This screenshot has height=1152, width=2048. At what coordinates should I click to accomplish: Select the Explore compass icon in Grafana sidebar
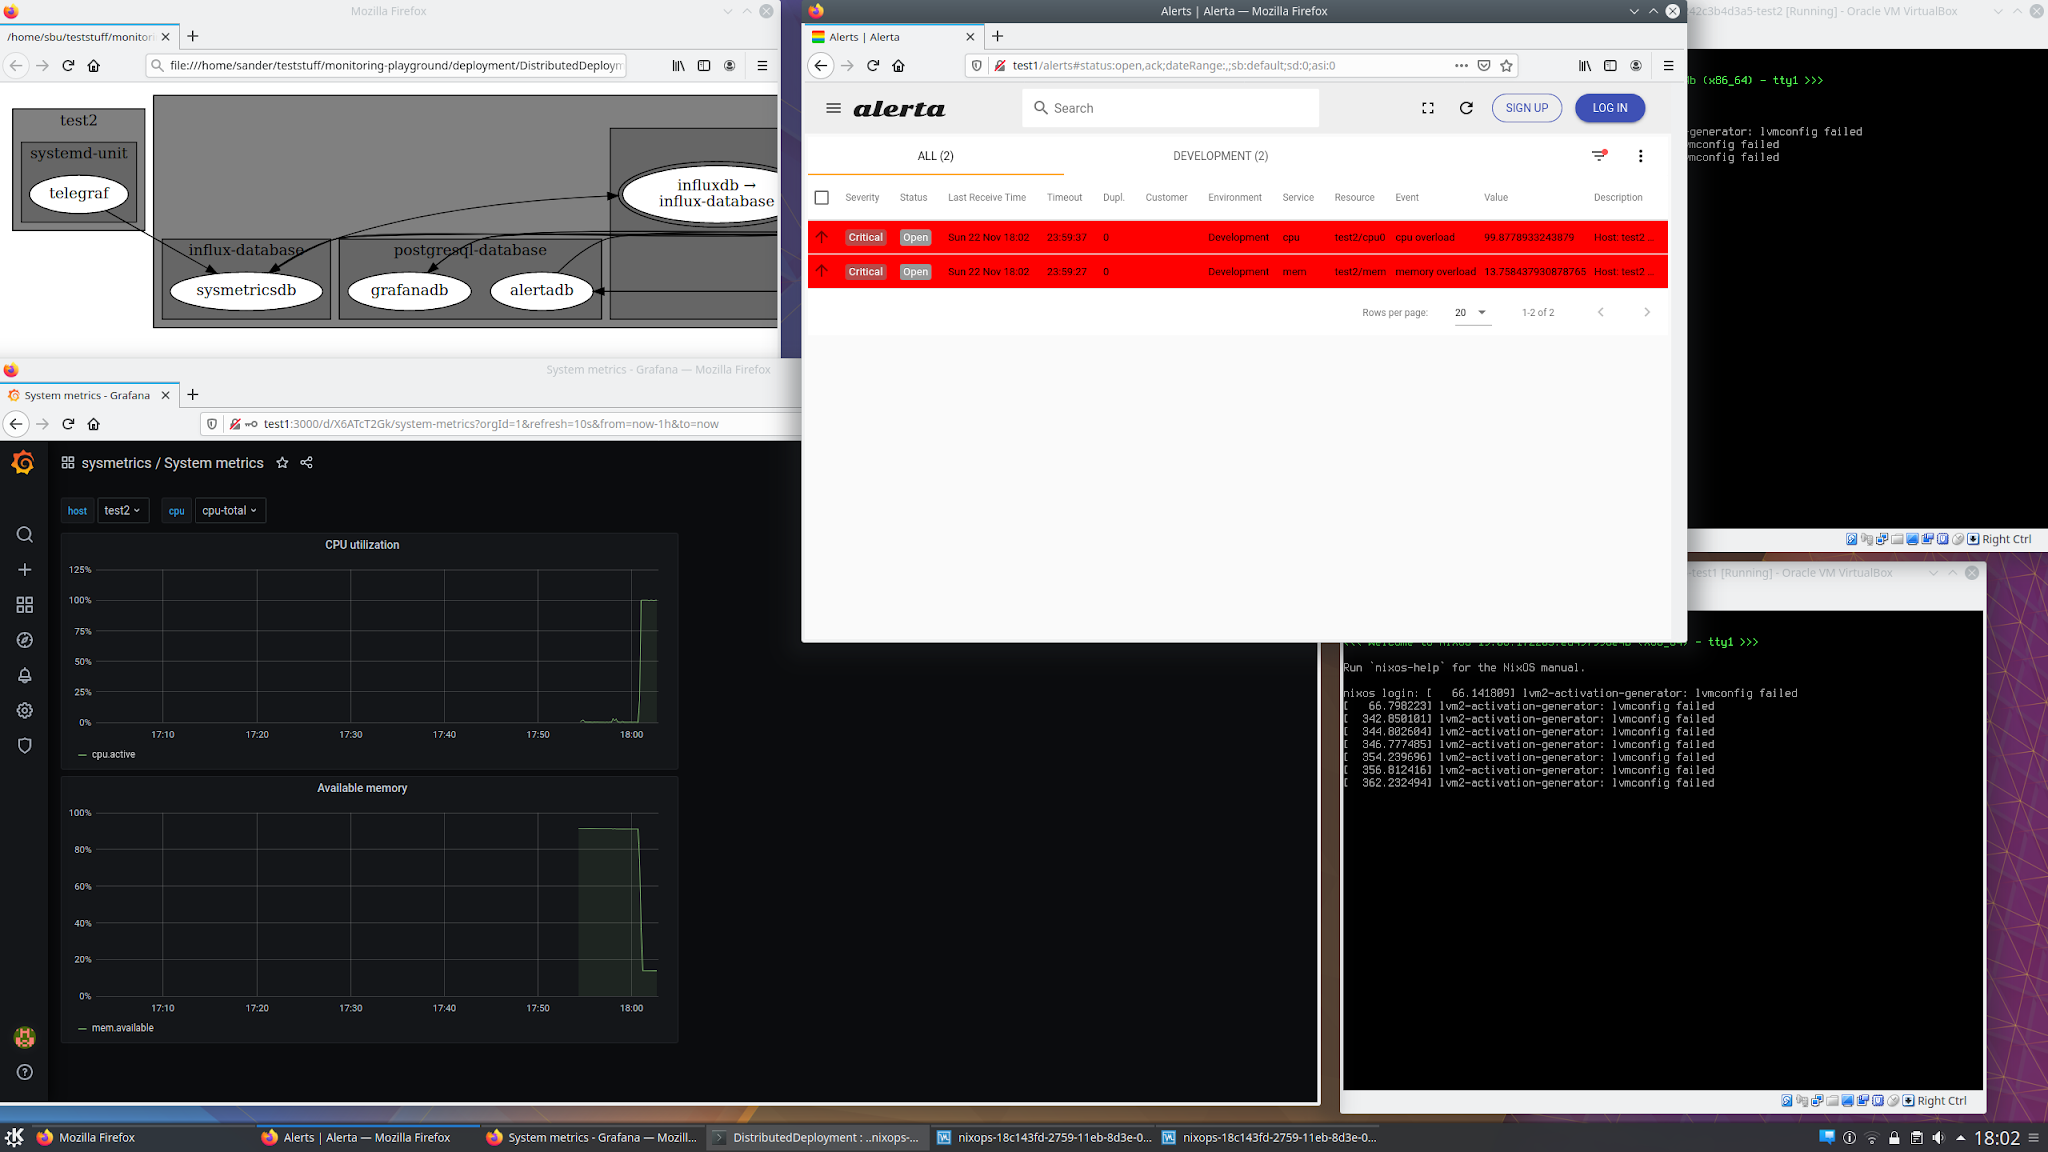click(24, 640)
